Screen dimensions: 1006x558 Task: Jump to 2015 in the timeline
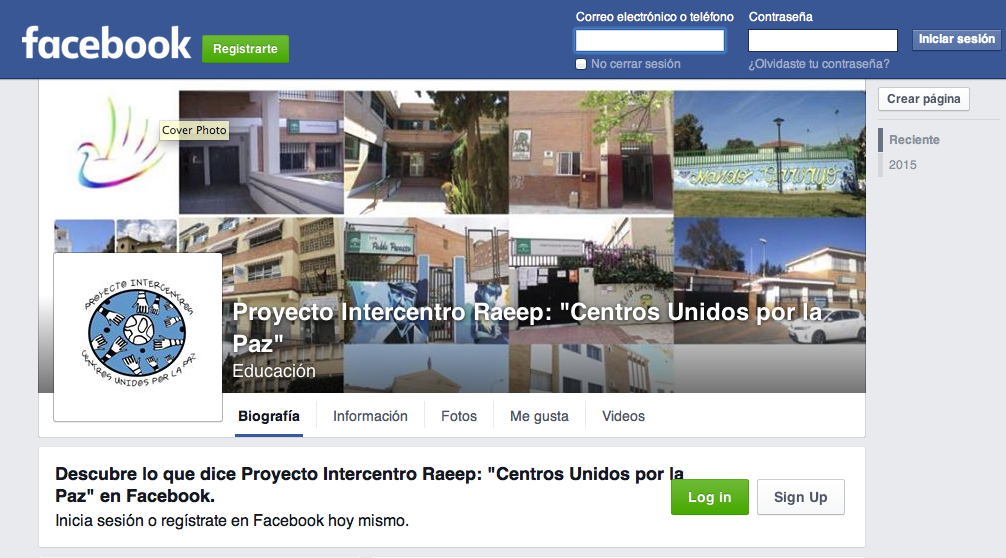click(x=902, y=165)
